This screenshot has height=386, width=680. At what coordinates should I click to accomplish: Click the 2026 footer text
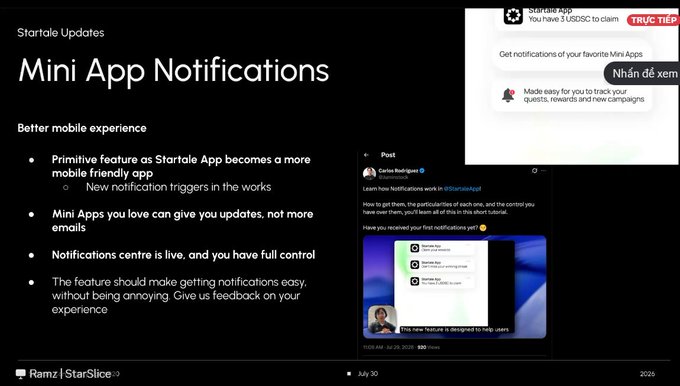pos(647,373)
